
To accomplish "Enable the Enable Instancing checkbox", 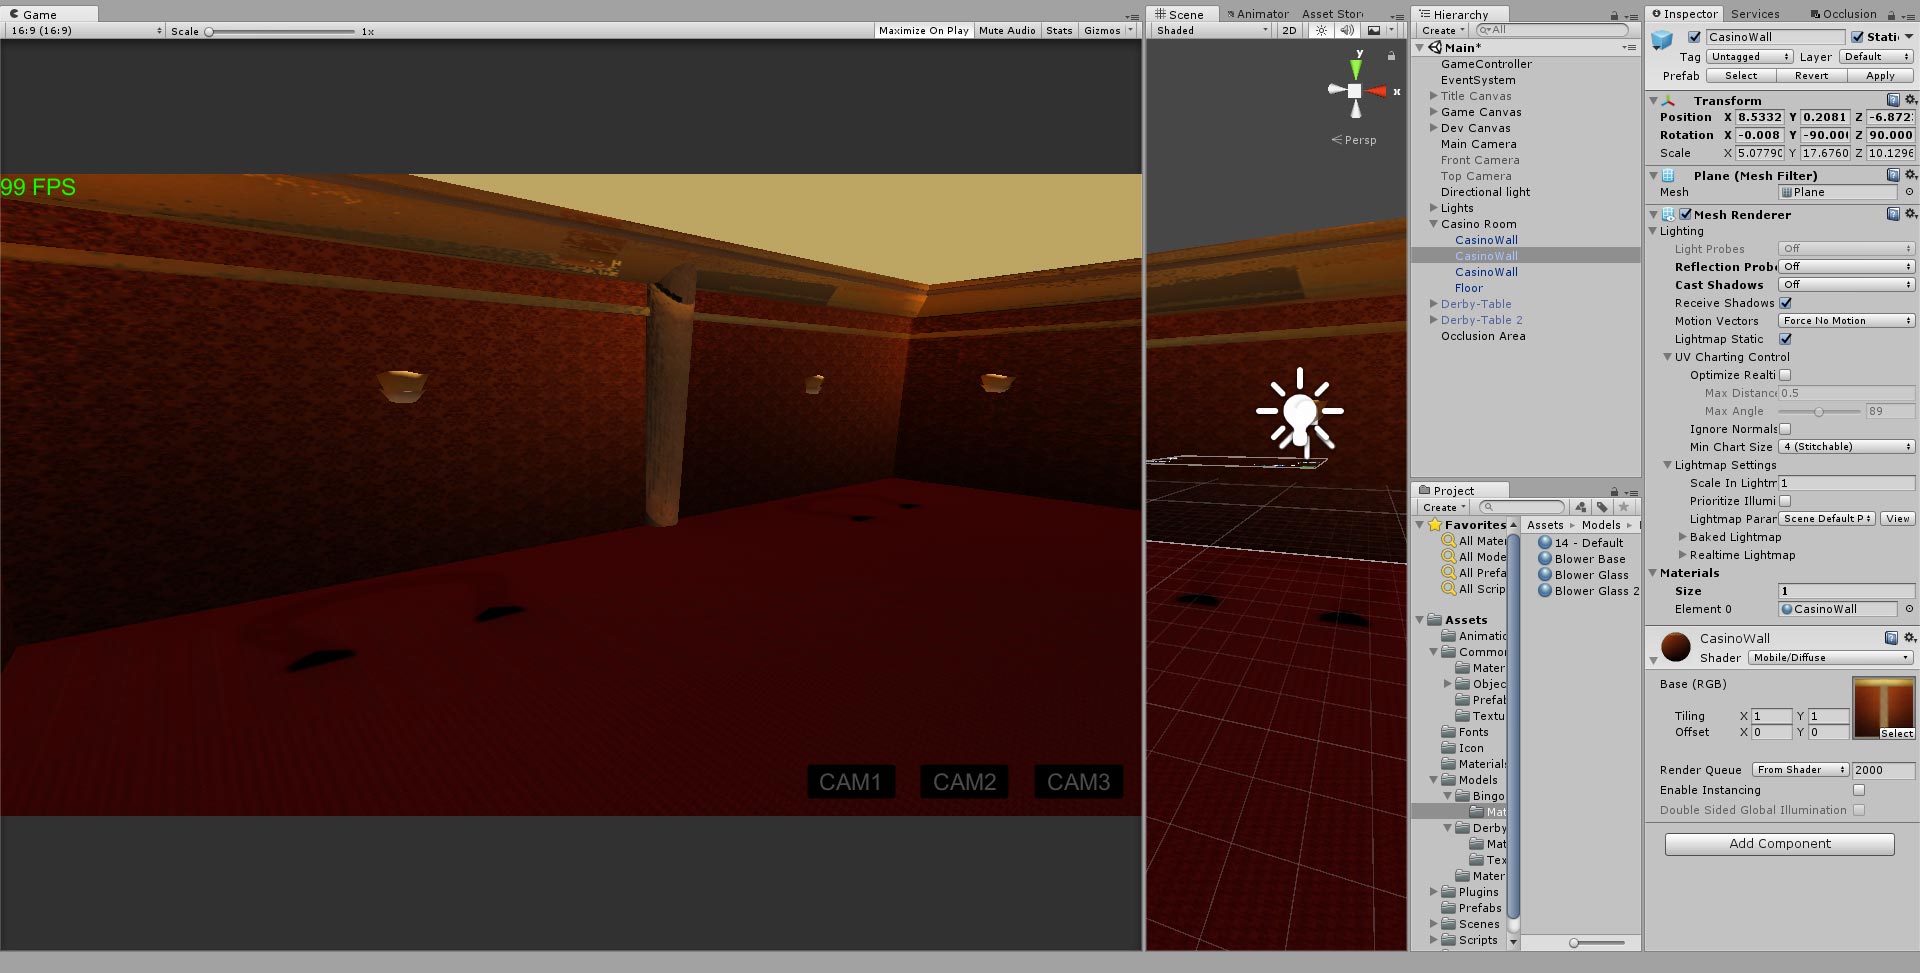I will pos(1859,790).
